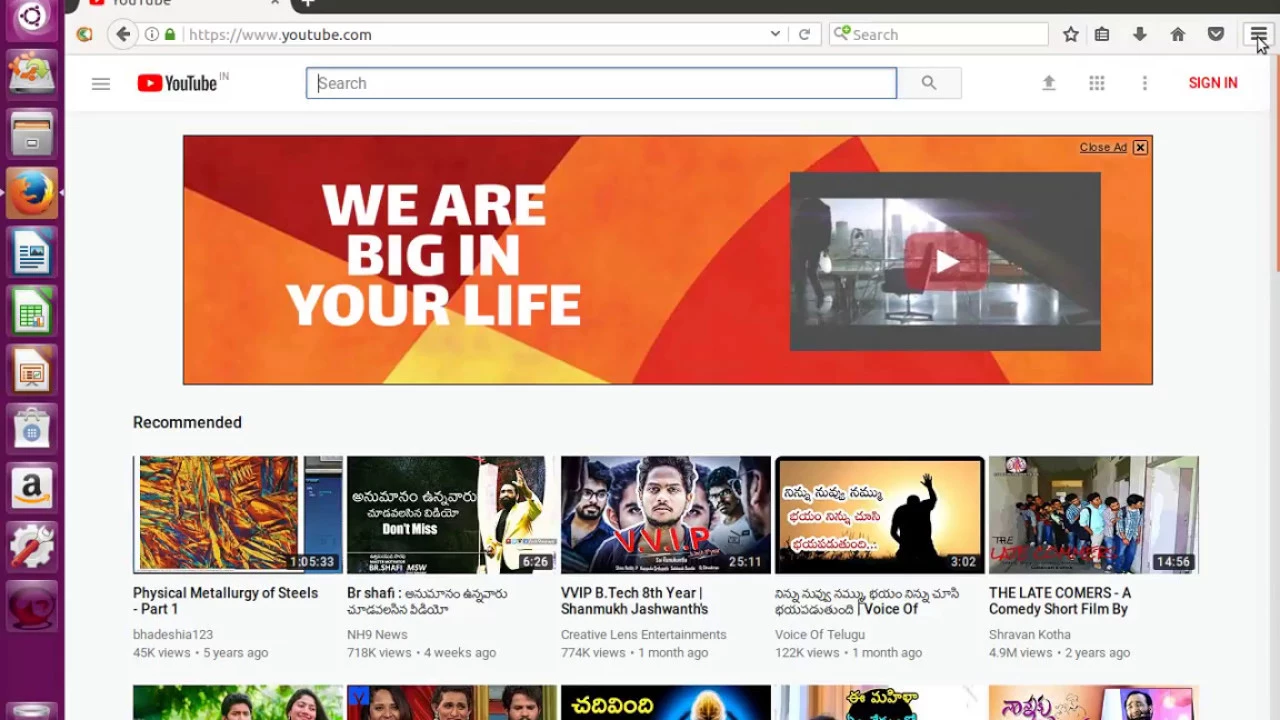Viewport: 1280px width, 720px height.
Task: Click the Close Ad link
Action: tap(1103, 147)
